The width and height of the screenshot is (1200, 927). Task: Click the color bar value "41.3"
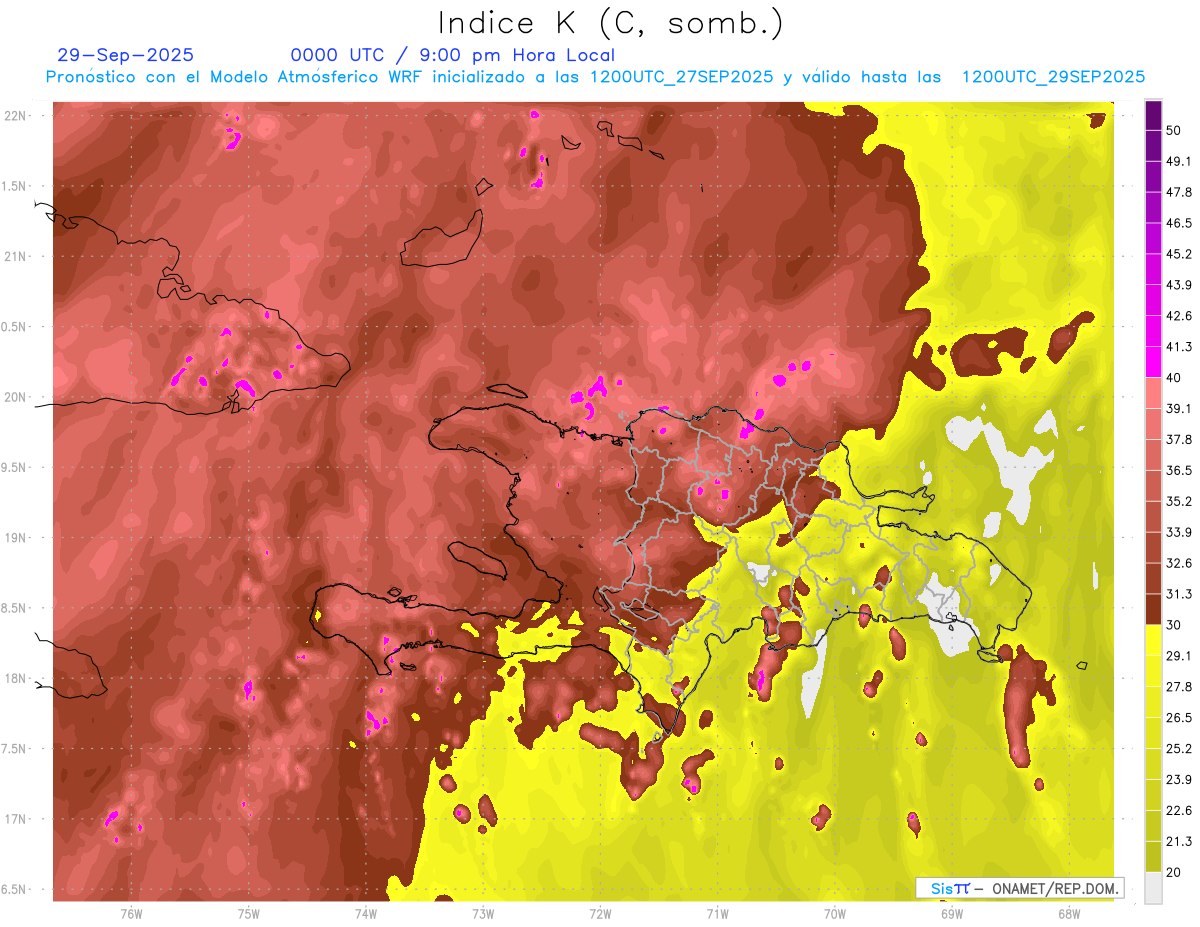[x=1178, y=347]
